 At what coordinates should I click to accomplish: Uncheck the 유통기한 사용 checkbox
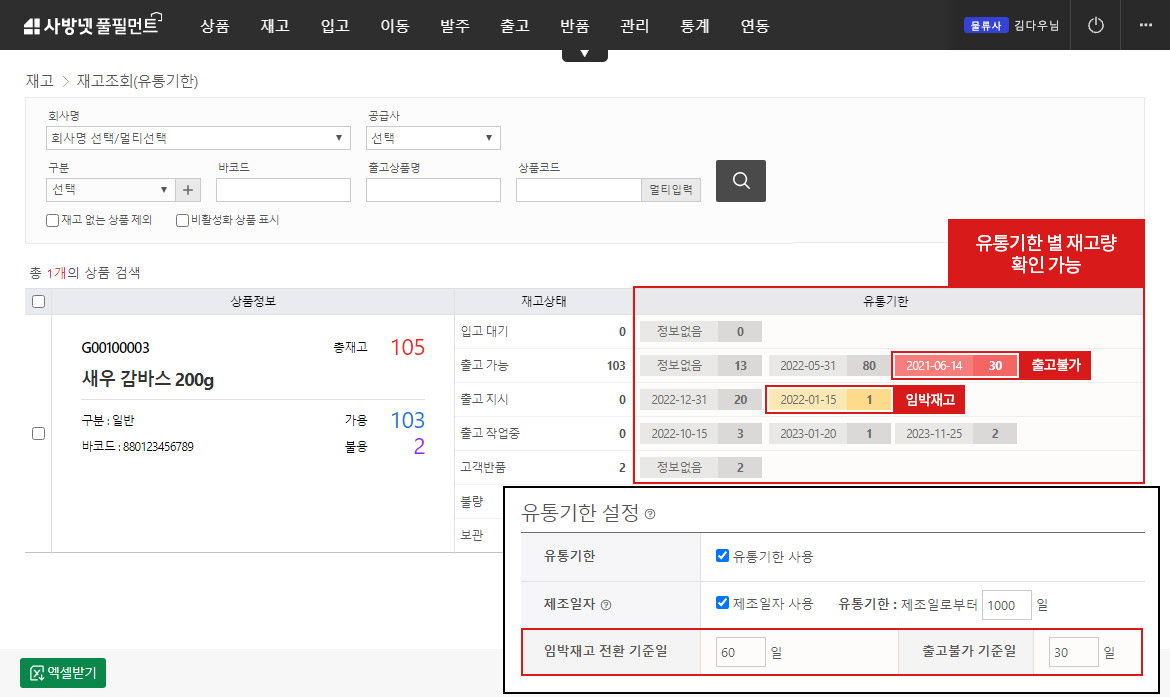click(722, 556)
